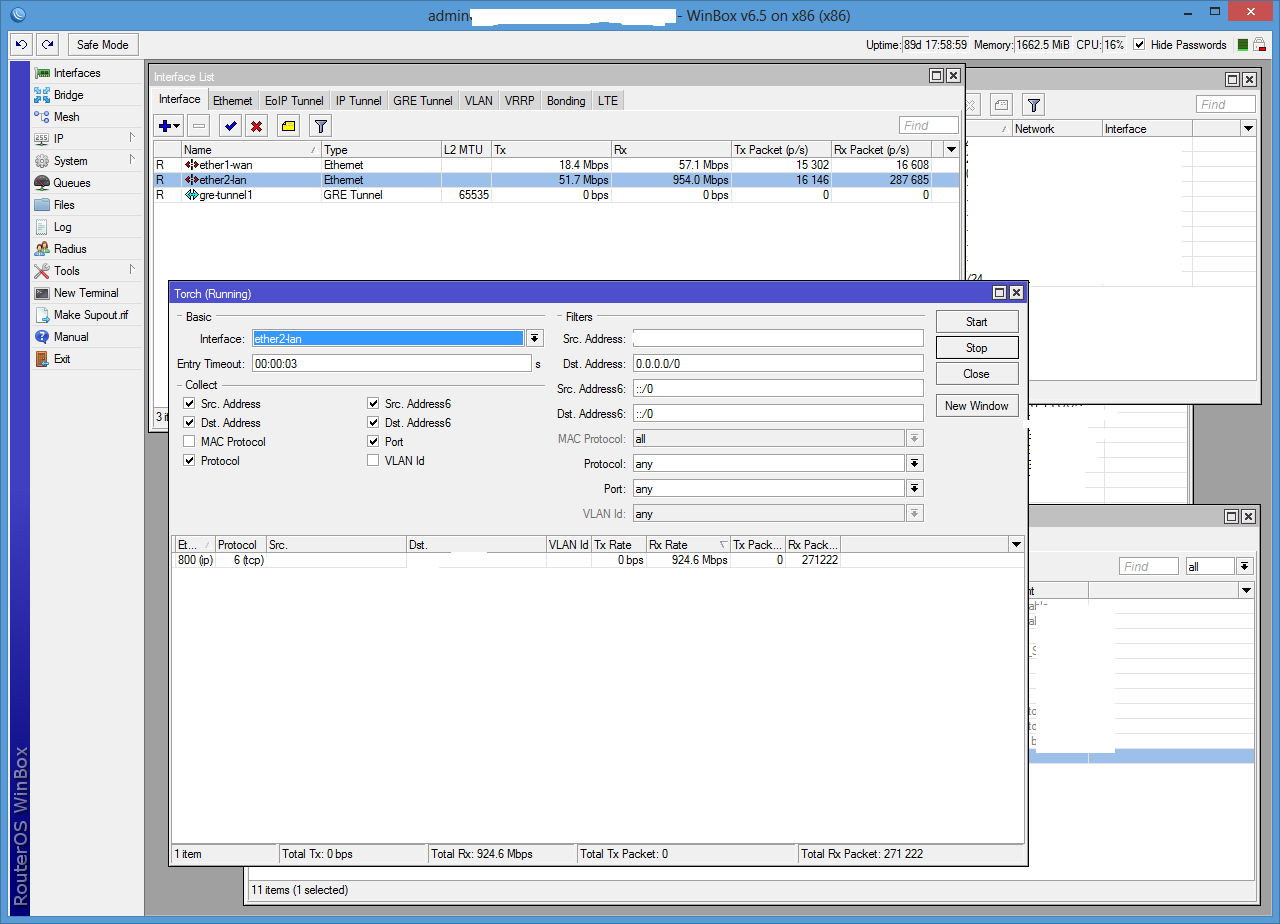Toggle Hide Passwords checkbox
1280x924 pixels.
[x=1140, y=45]
